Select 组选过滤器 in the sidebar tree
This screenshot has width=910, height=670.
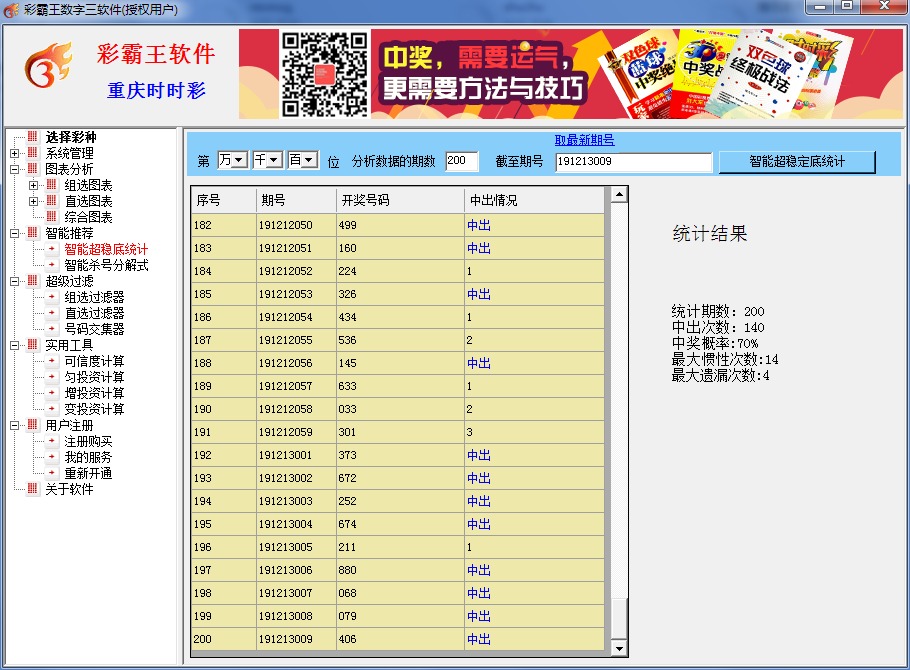tap(94, 297)
